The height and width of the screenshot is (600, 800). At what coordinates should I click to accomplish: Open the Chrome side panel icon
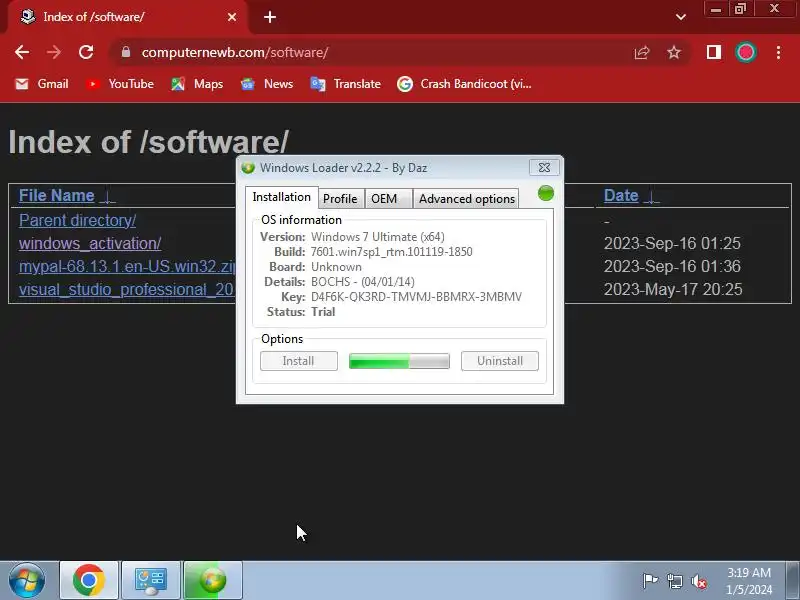[714, 52]
